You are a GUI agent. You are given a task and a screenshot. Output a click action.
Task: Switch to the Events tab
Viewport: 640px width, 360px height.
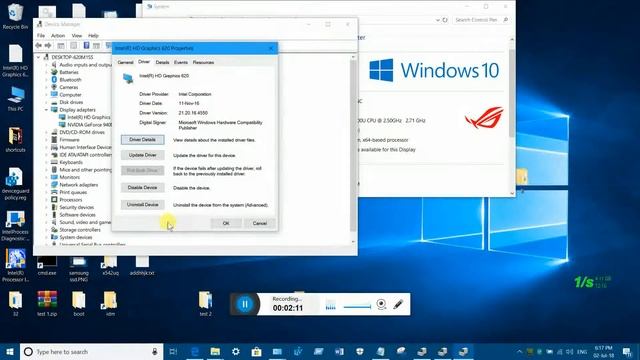tap(180, 62)
